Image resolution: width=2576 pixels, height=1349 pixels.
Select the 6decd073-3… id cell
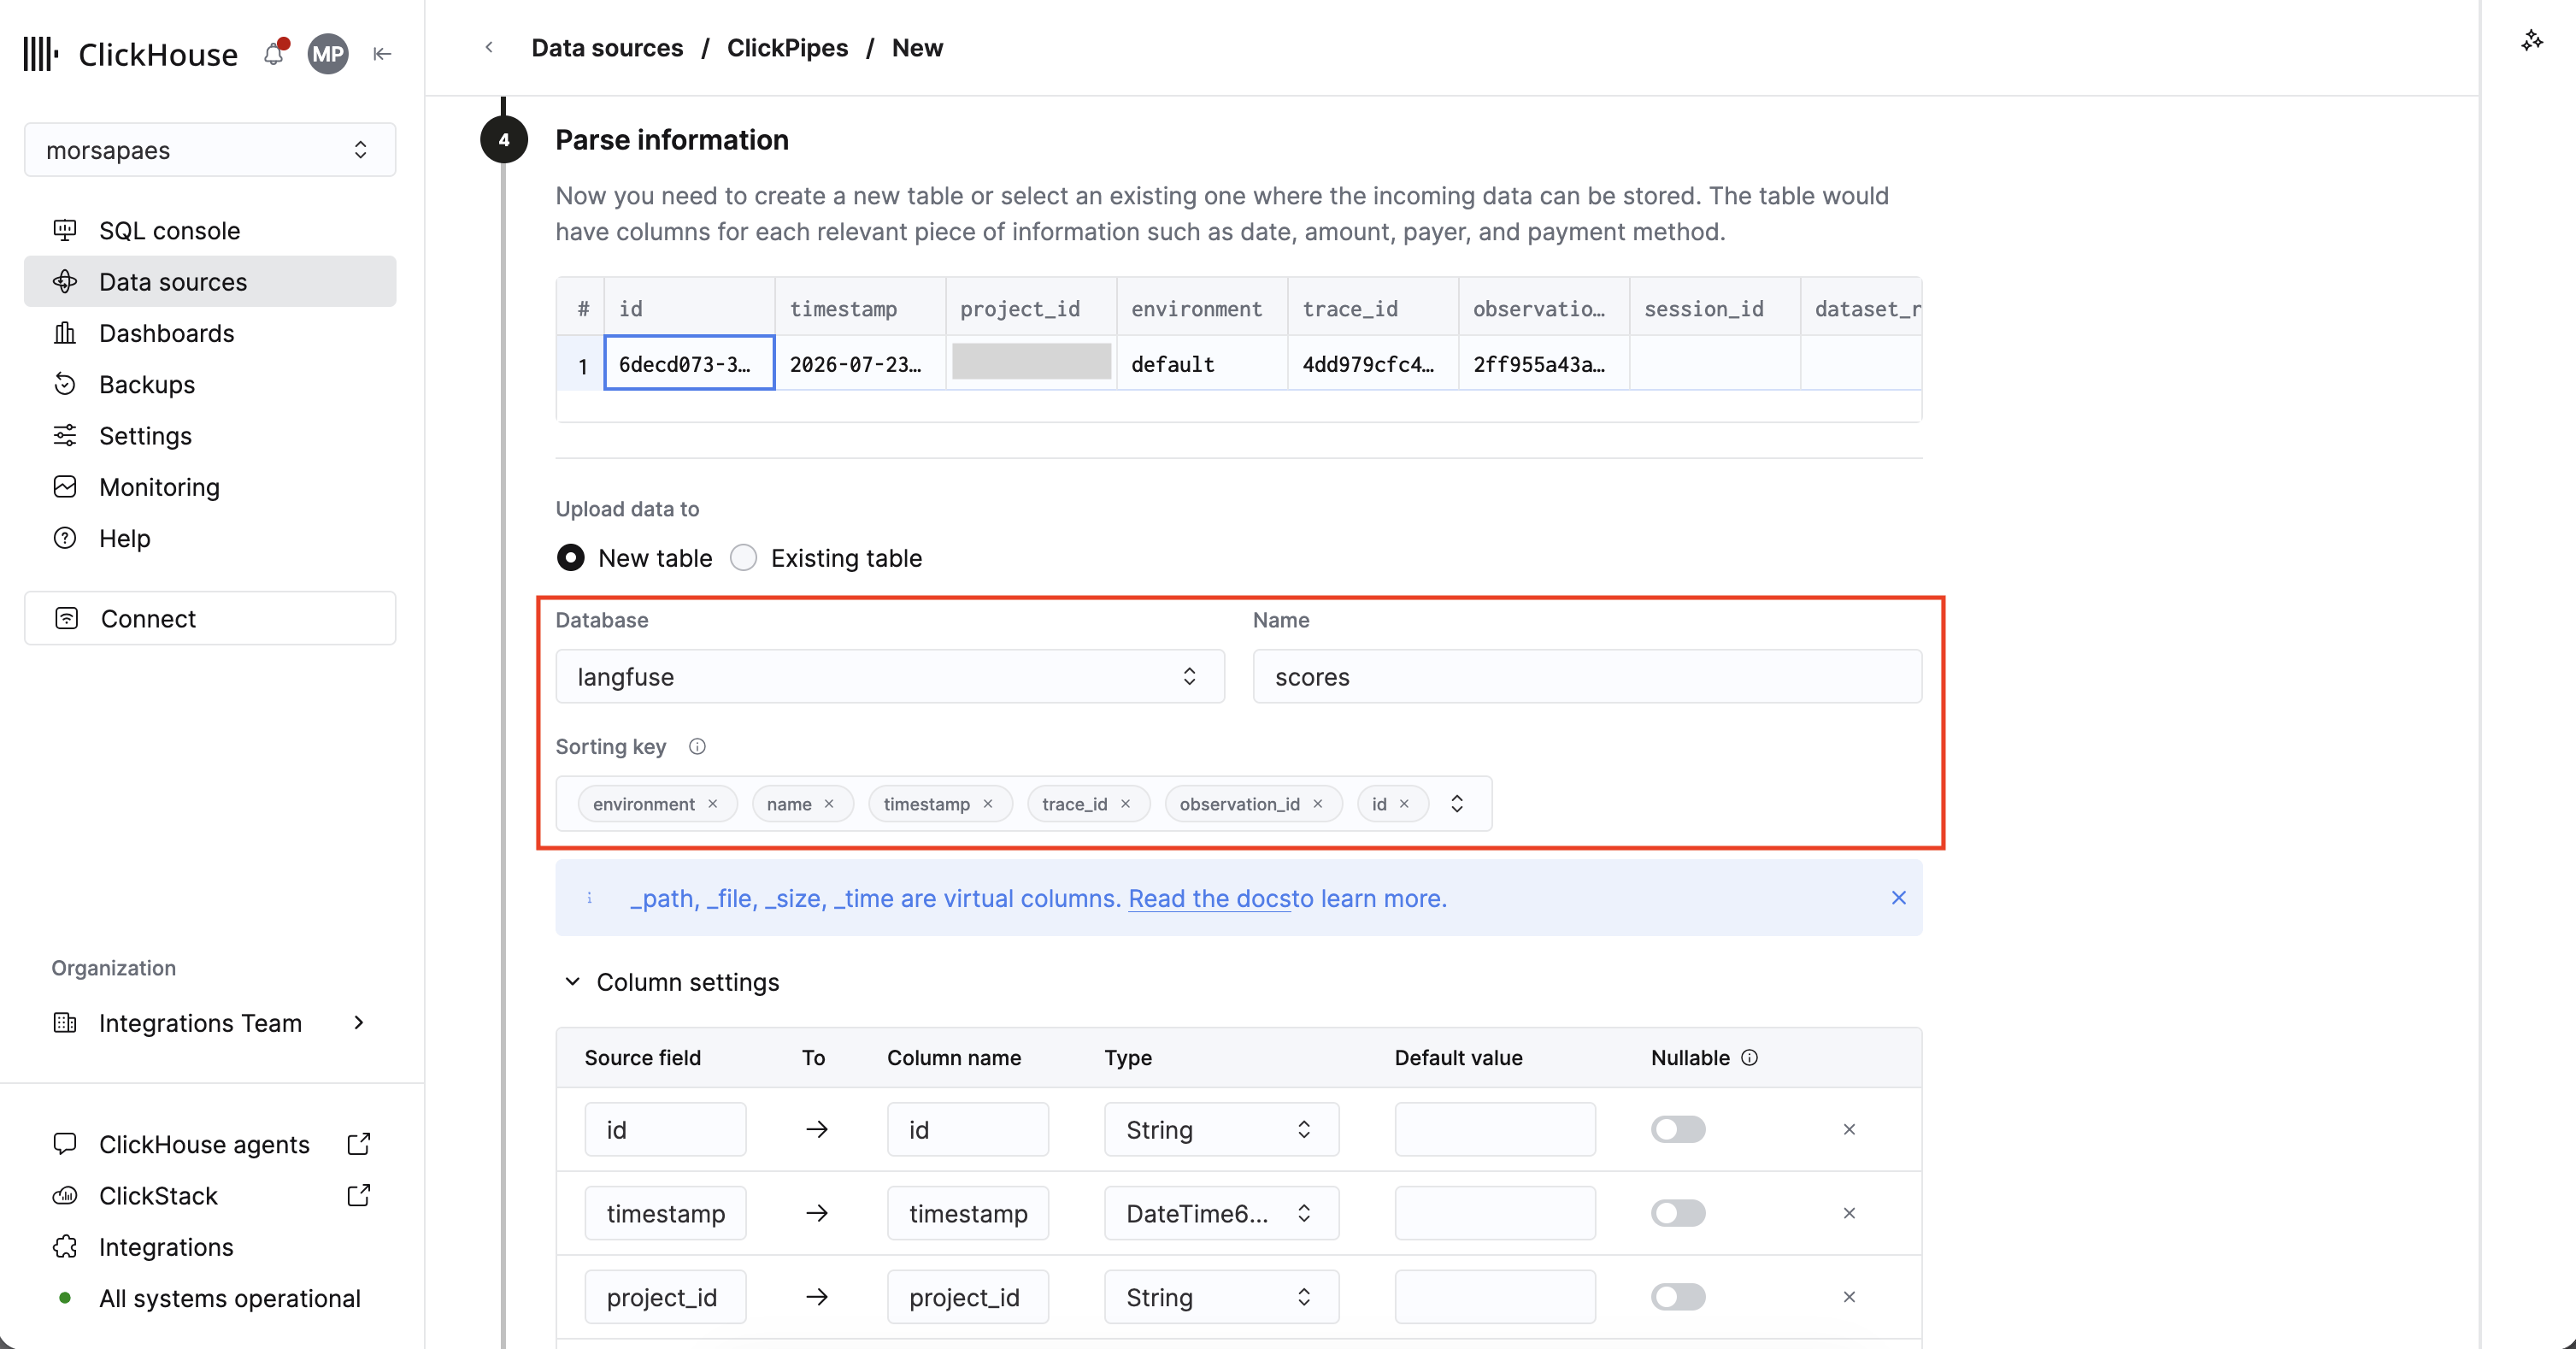pyautogui.click(x=689, y=363)
